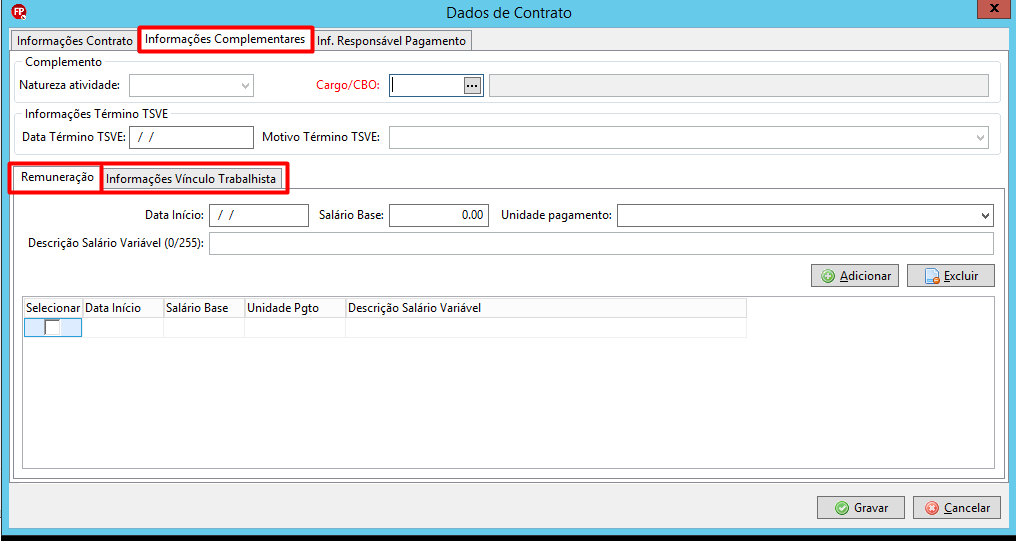Image resolution: width=1016 pixels, height=541 pixels.
Task: Open Informações Vínculo Trabalhista sub-tab
Action: coord(191,179)
